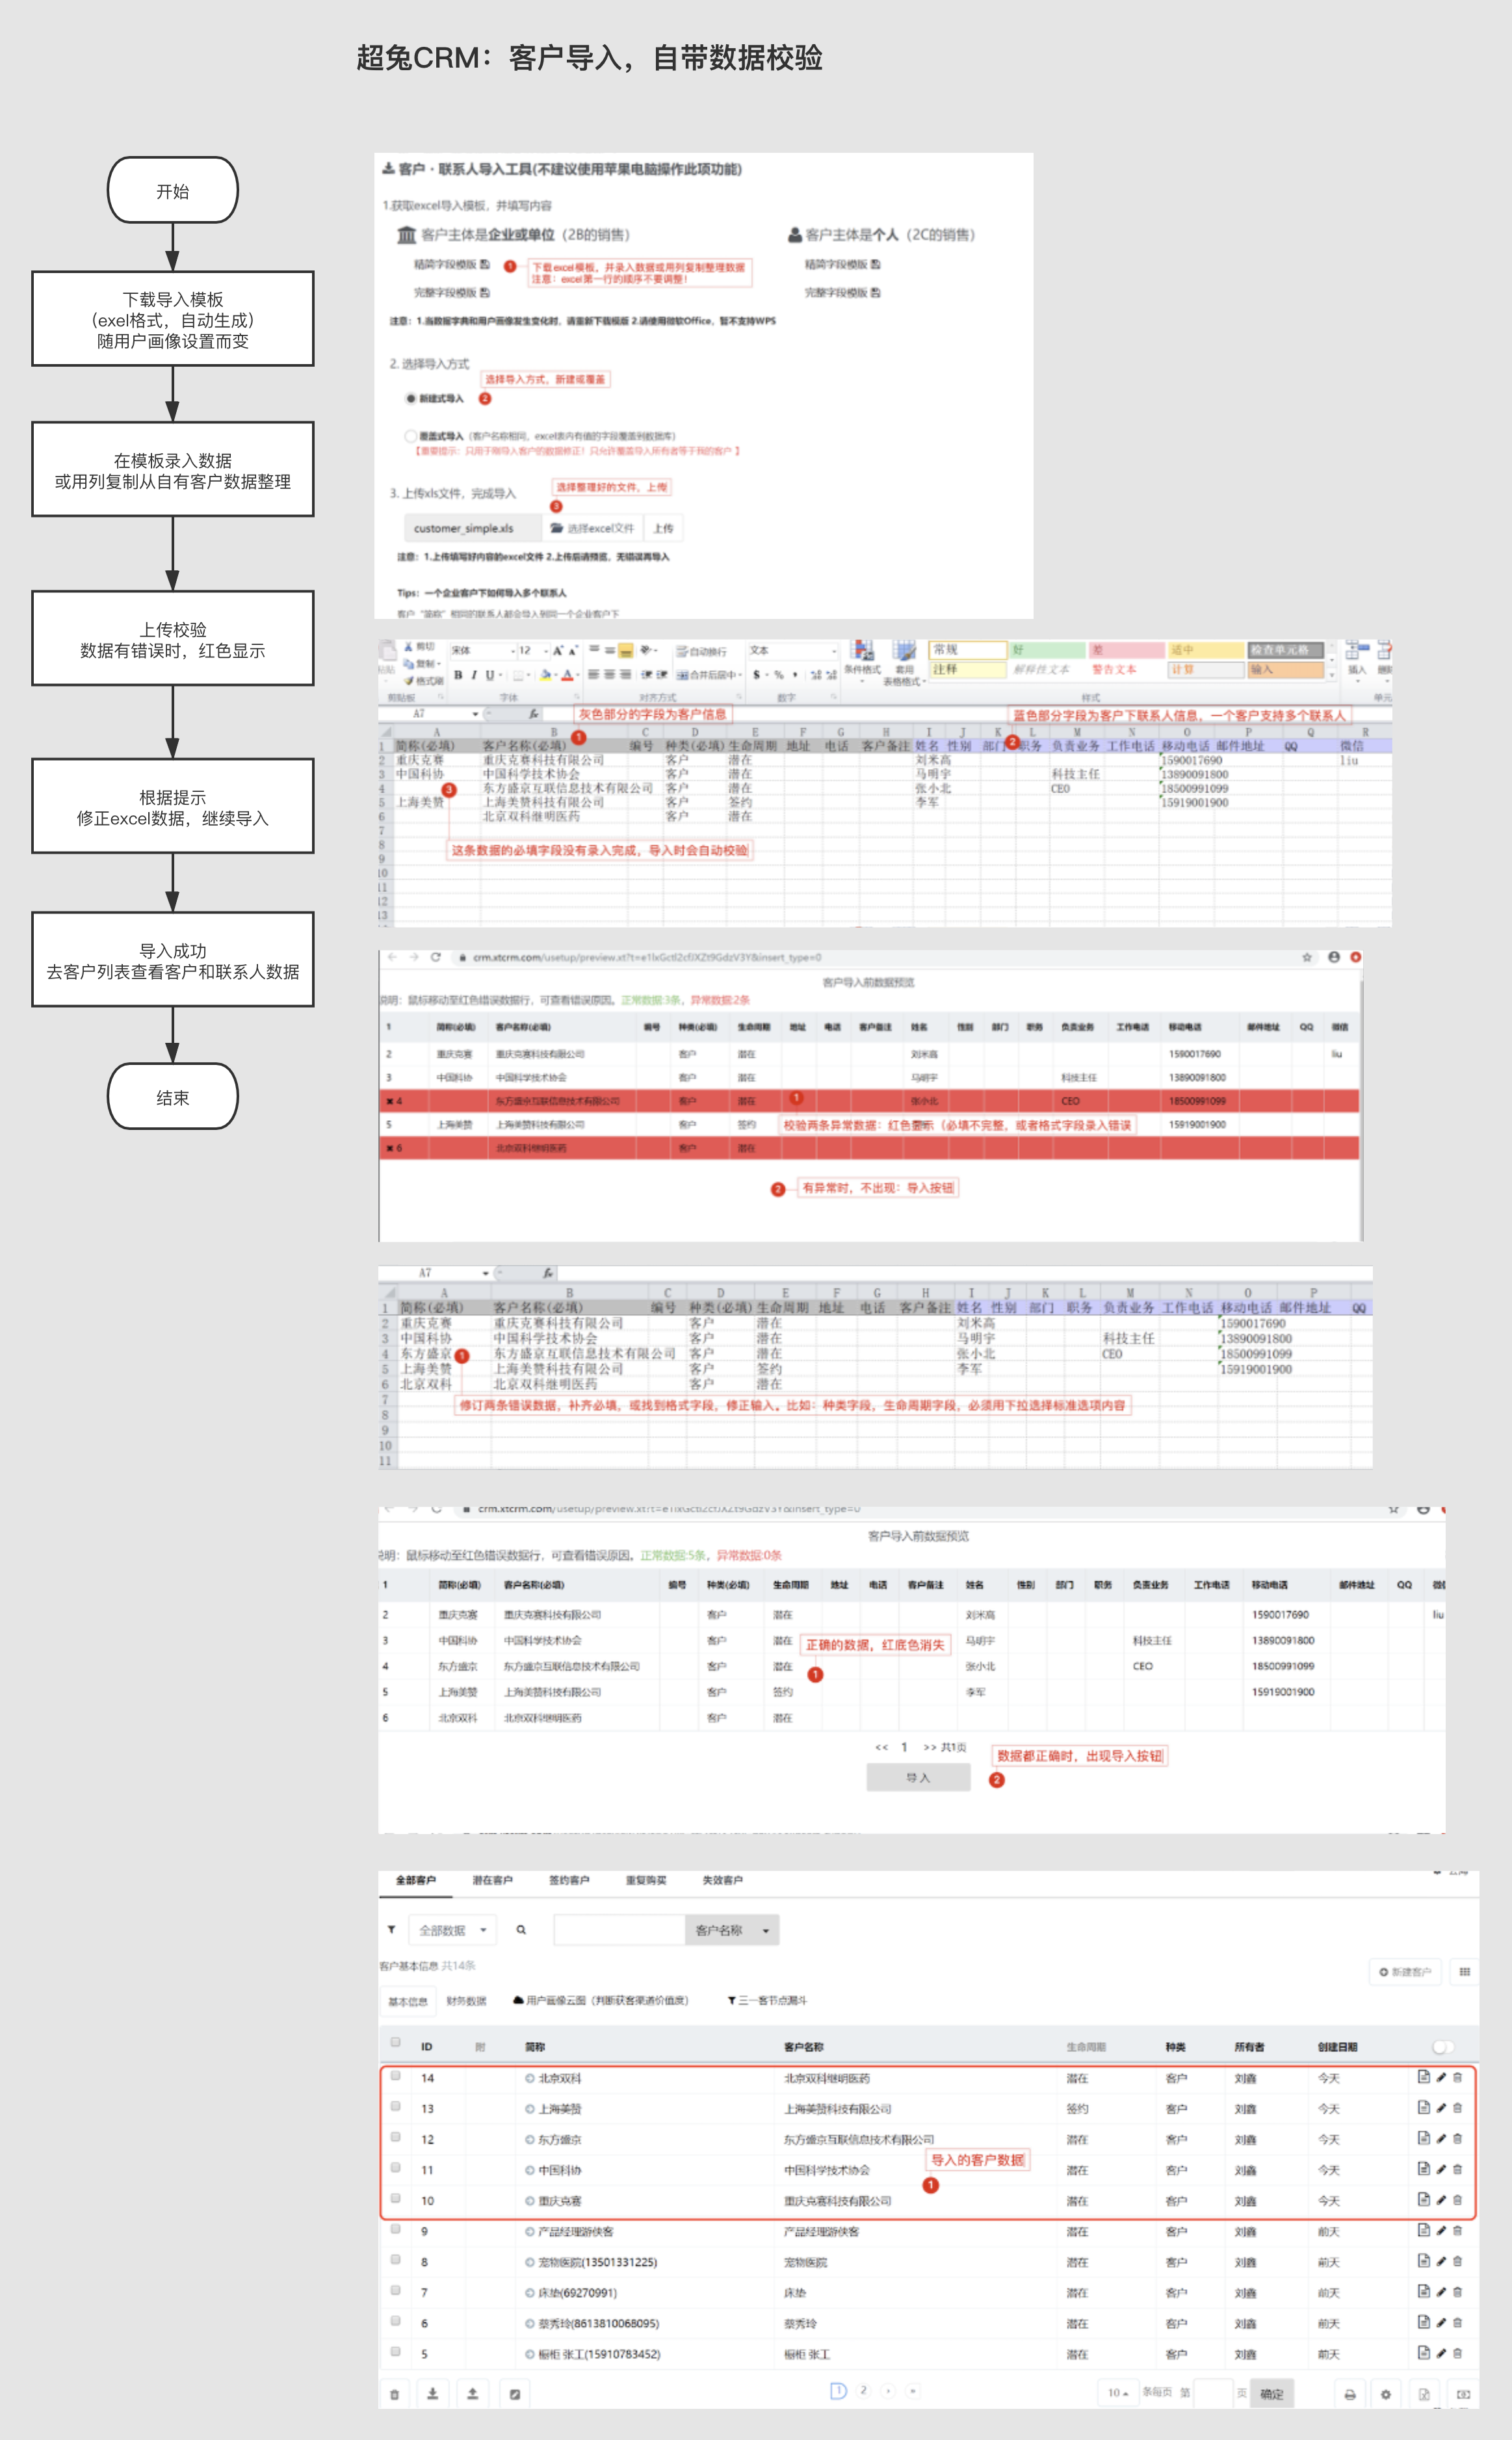Viewport: 1512px width, 2440px height.
Task: Click the edit pencil for row 14
Action: coord(1441,2077)
